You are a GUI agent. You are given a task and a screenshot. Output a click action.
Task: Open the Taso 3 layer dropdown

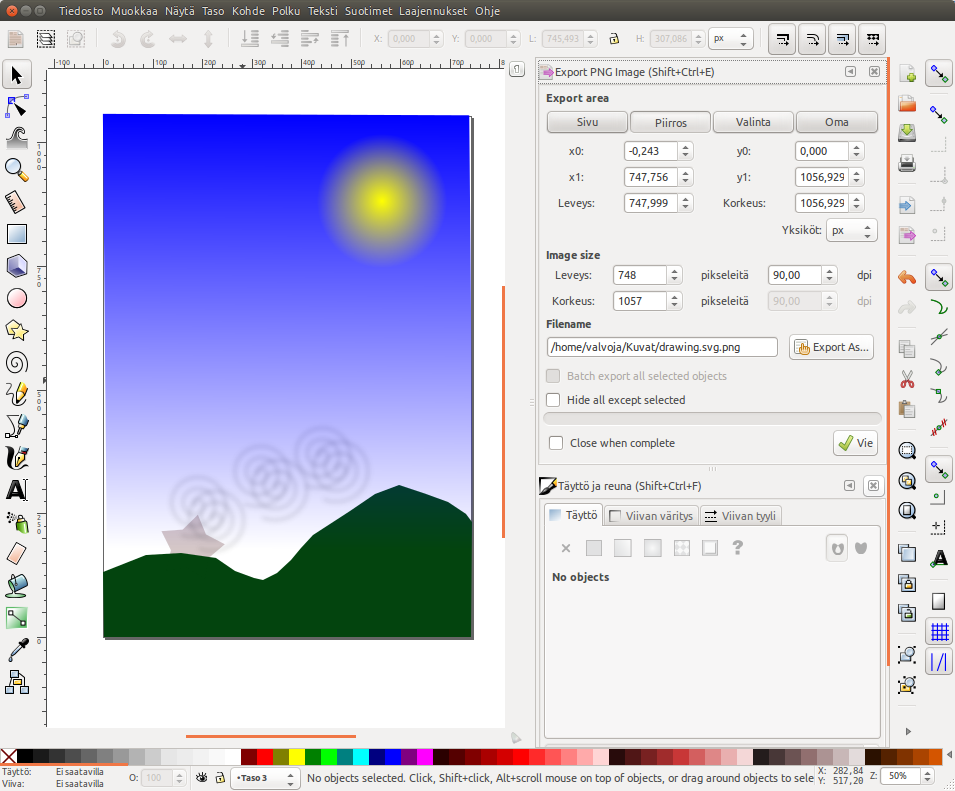pyautogui.click(x=265, y=777)
